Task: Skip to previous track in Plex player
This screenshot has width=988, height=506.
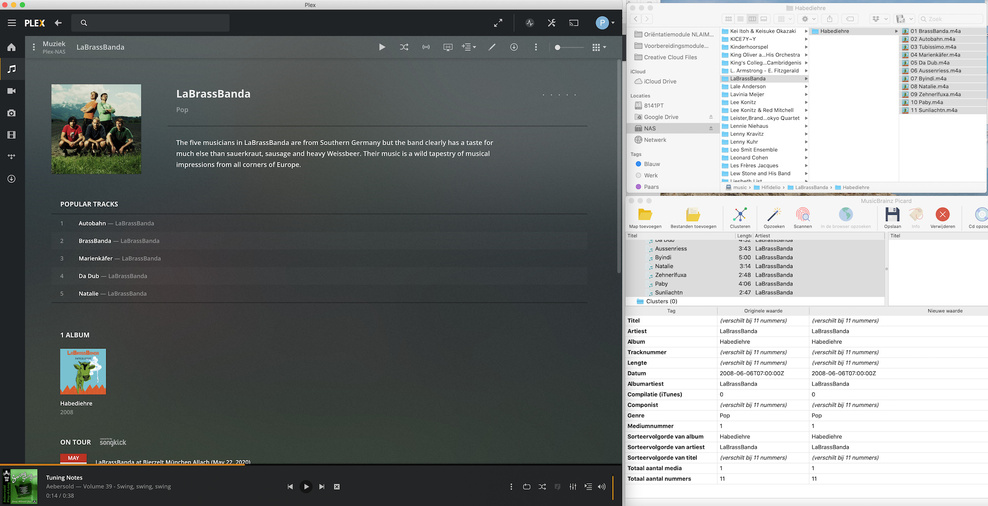Action: pyautogui.click(x=290, y=486)
